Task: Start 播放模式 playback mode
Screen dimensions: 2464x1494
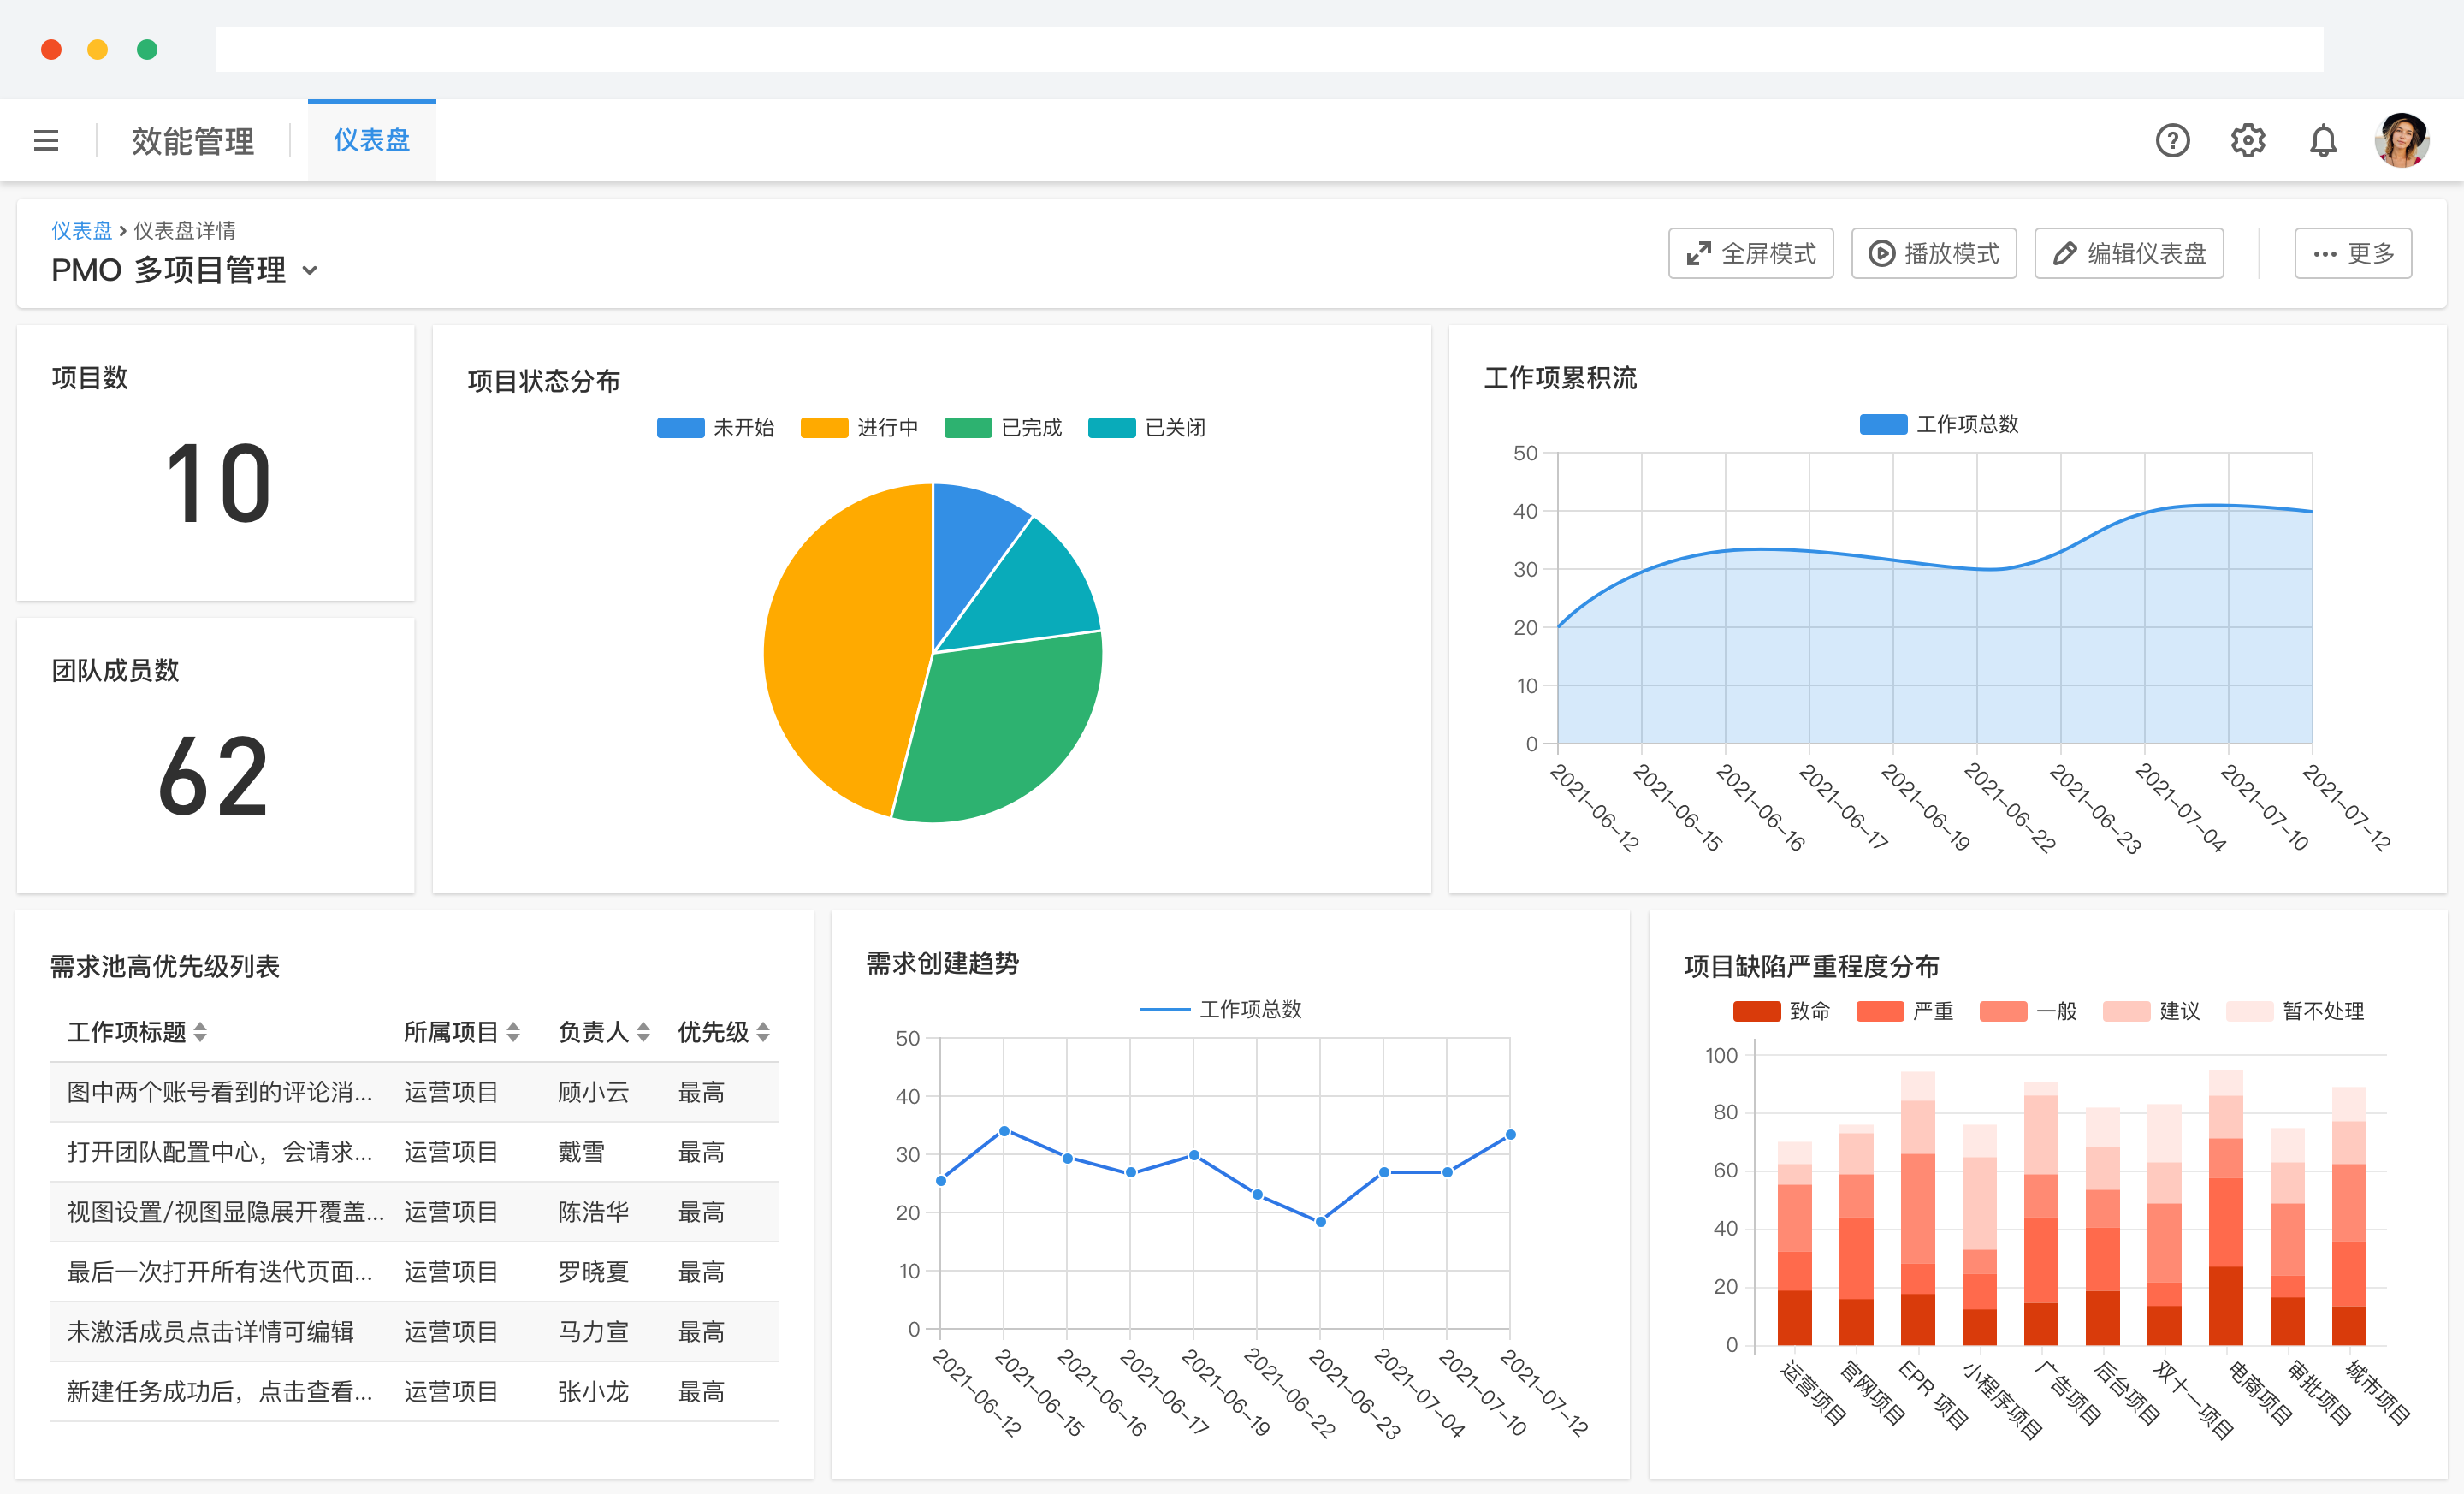Action: 1933,254
